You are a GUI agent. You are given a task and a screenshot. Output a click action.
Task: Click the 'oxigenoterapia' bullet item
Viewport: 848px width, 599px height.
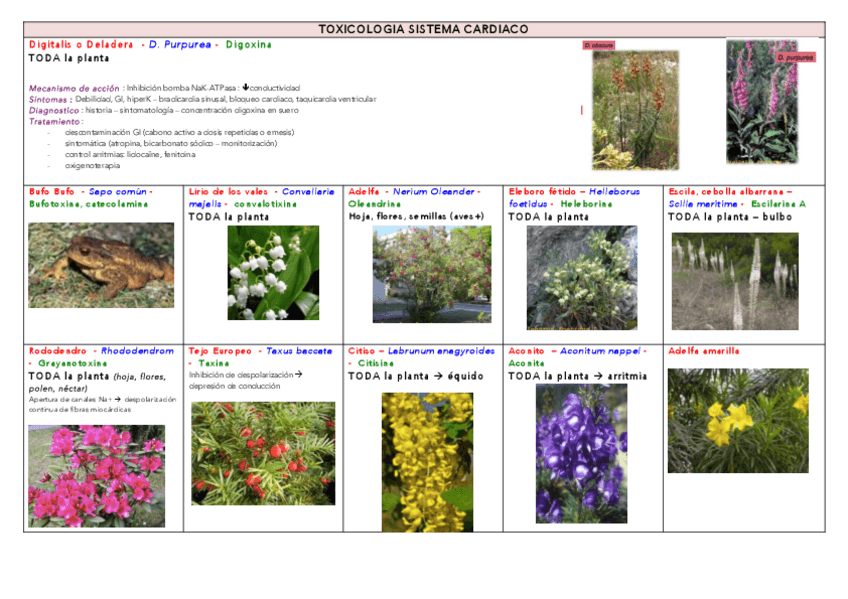pyautogui.click(x=92, y=166)
